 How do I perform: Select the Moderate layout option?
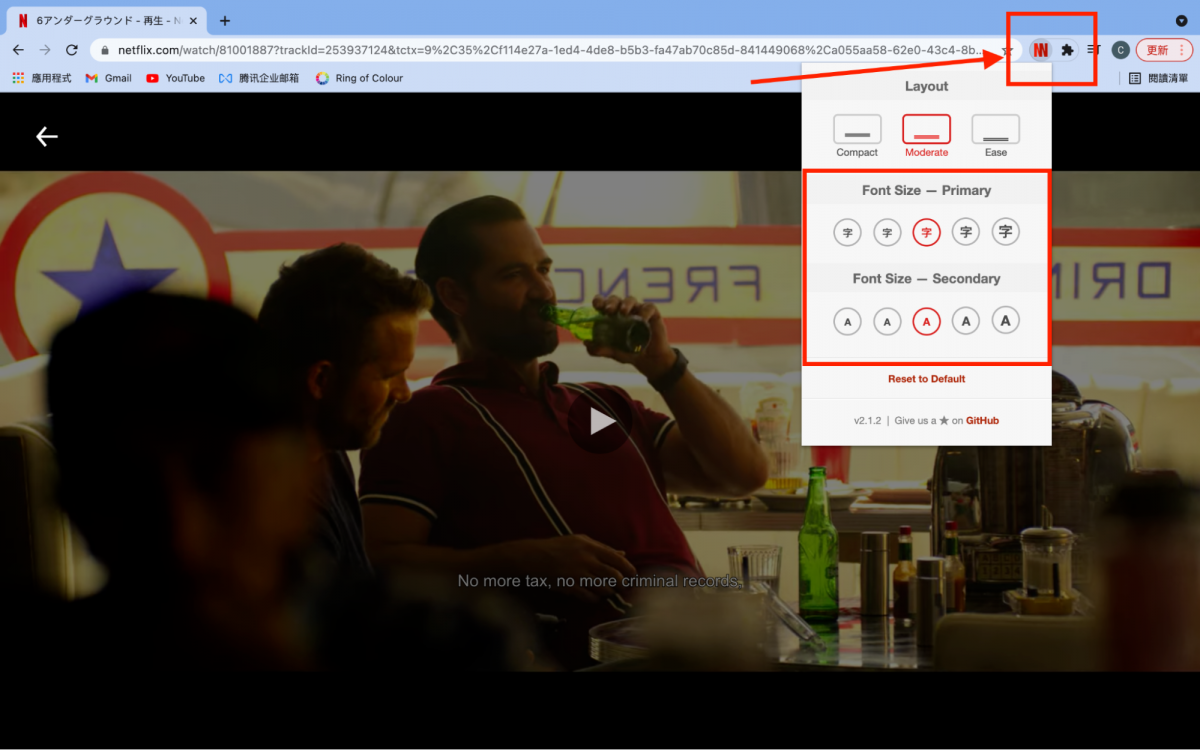(x=926, y=136)
